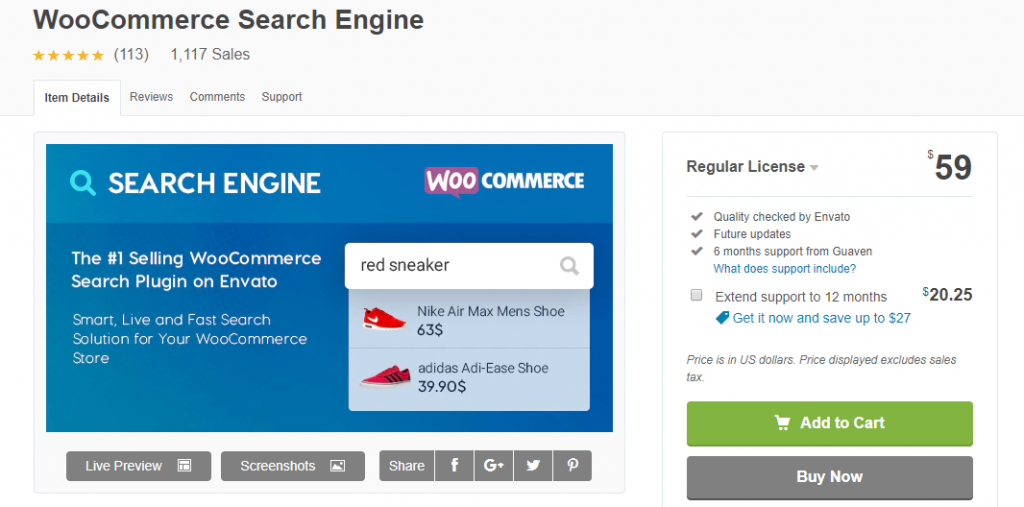The height and width of the screenshot is (507, 1024).
Task: Share the item on Pinterest
Action: click(x=572, y=466)
